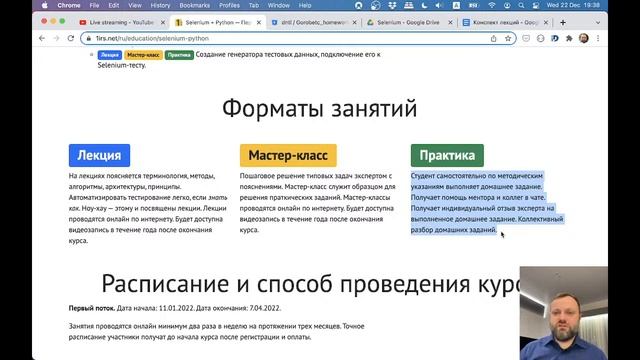Open the File menu

click(x=94, y=5)
